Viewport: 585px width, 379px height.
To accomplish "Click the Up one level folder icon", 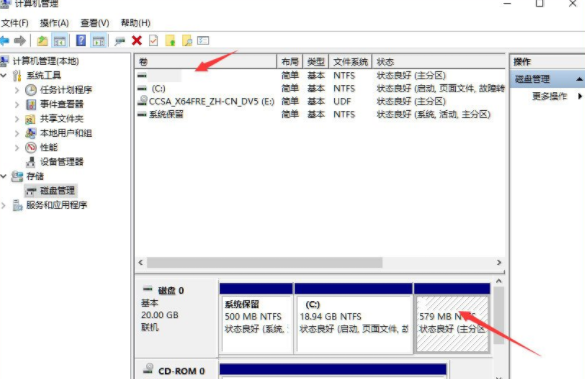I will pyautogui.click(x=42, y=40).
